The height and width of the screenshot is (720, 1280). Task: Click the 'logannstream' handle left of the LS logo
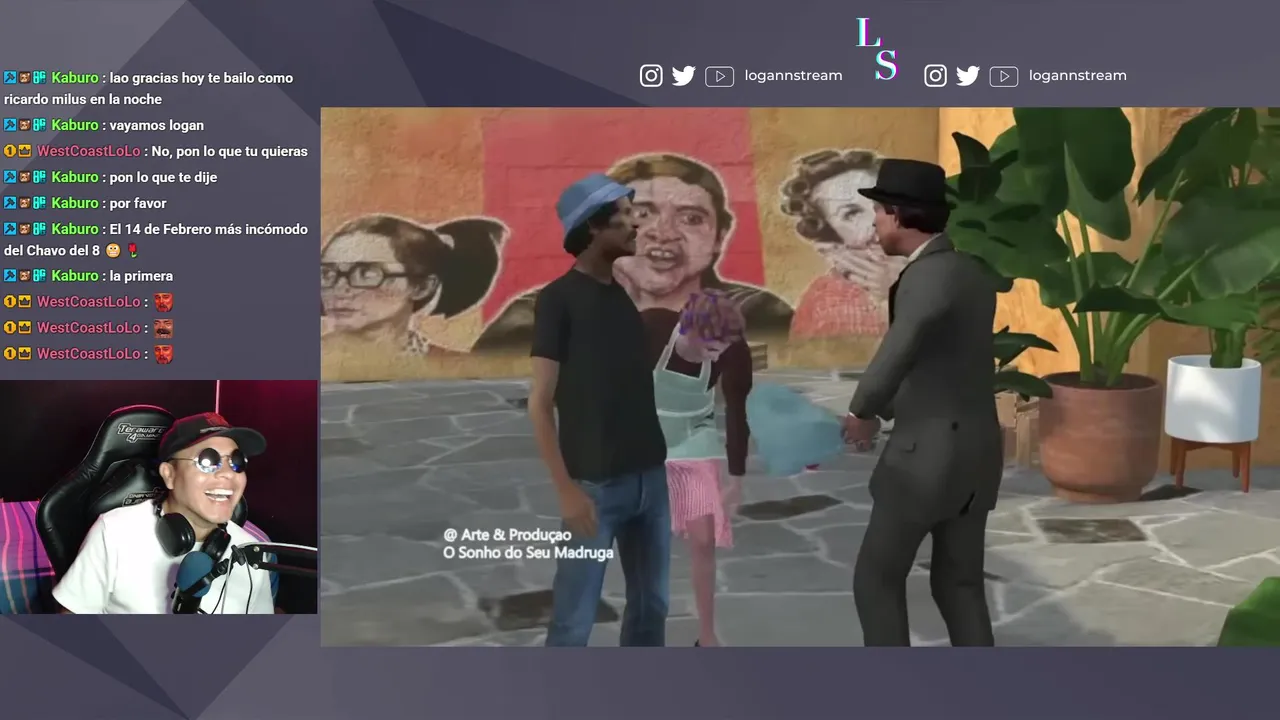coord(794,76)
